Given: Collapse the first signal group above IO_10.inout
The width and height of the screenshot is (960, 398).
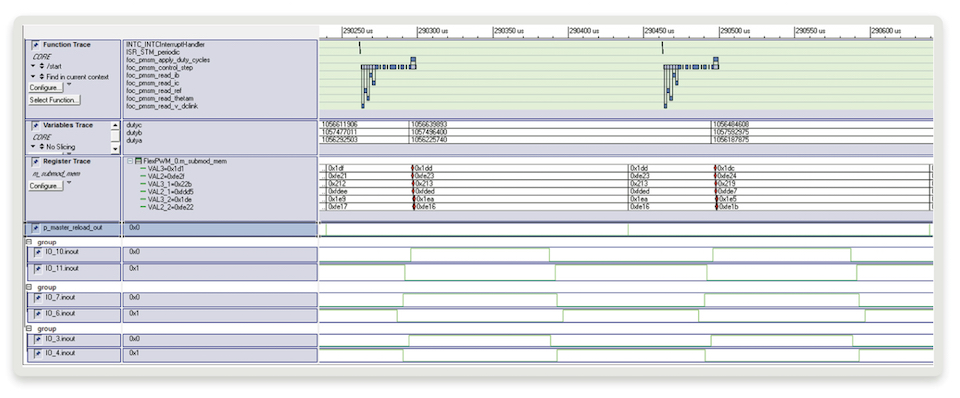Looking at the screenshot, I should click(29, 242).
